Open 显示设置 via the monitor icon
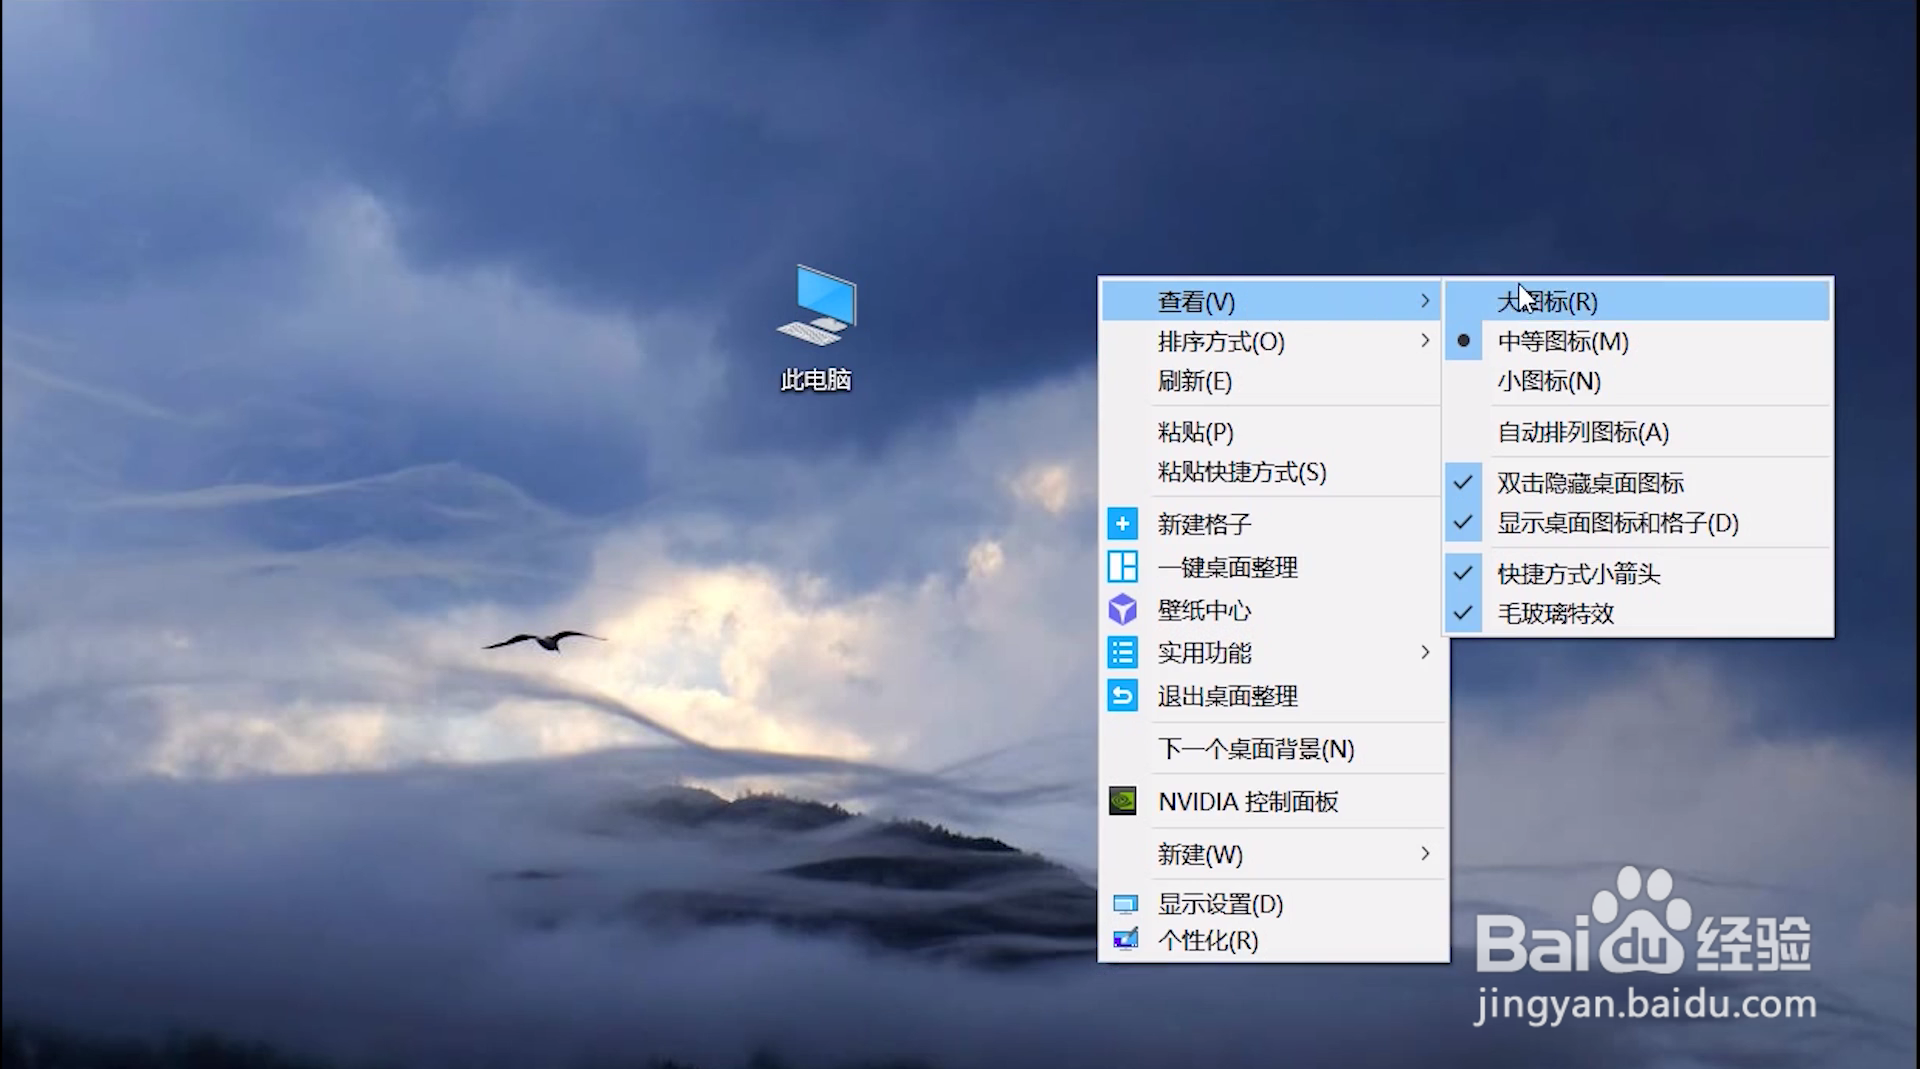 coord(1126,903)
